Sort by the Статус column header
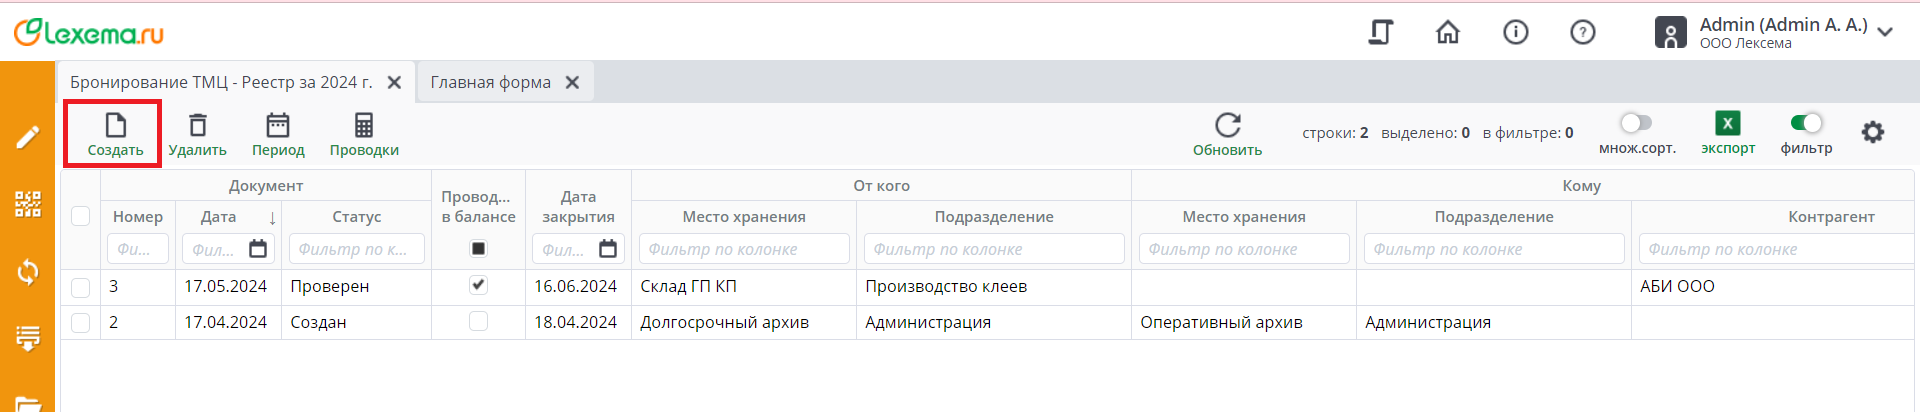1920x412 pixels. [x=356, y=217]
